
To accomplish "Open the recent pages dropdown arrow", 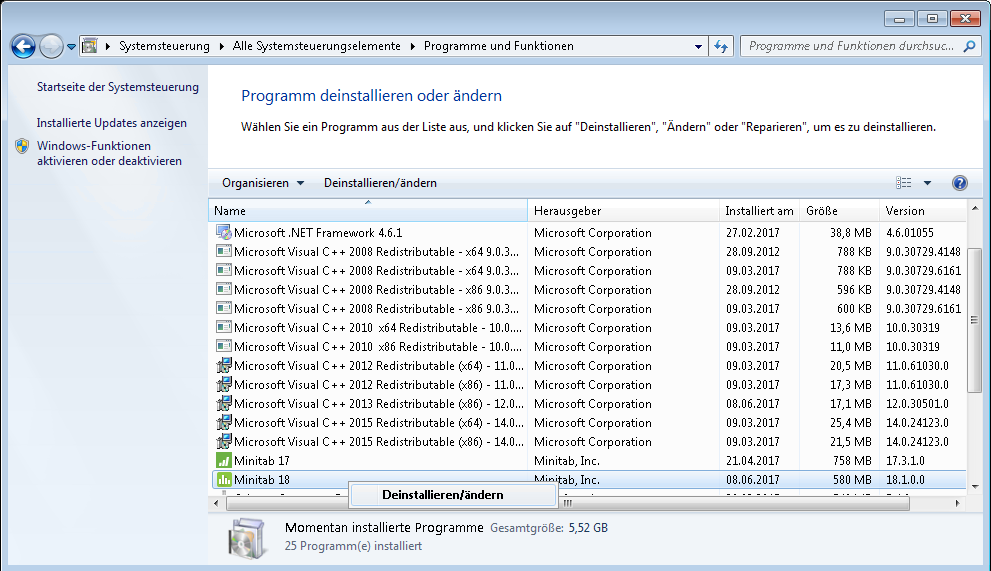I will (71, 46).
